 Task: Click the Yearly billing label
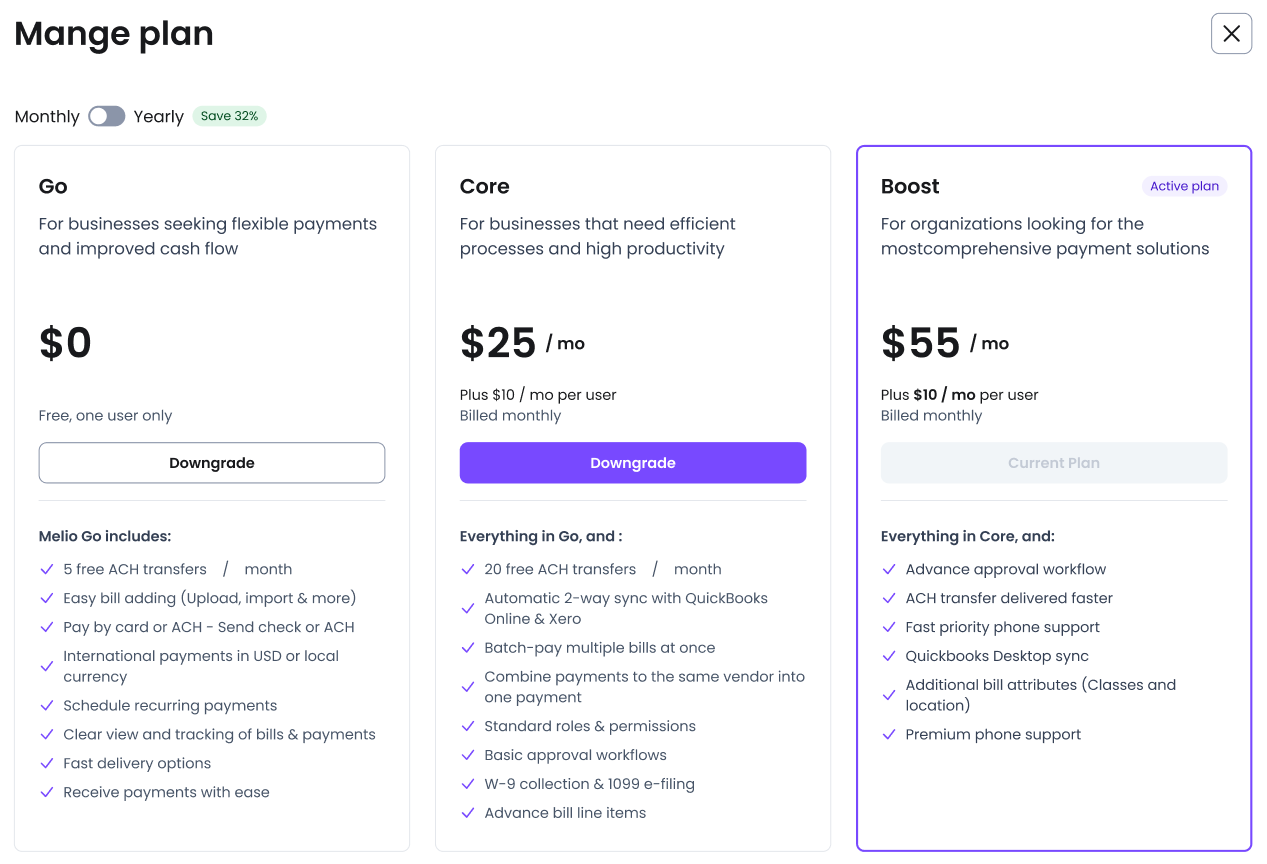coord(159,116)
